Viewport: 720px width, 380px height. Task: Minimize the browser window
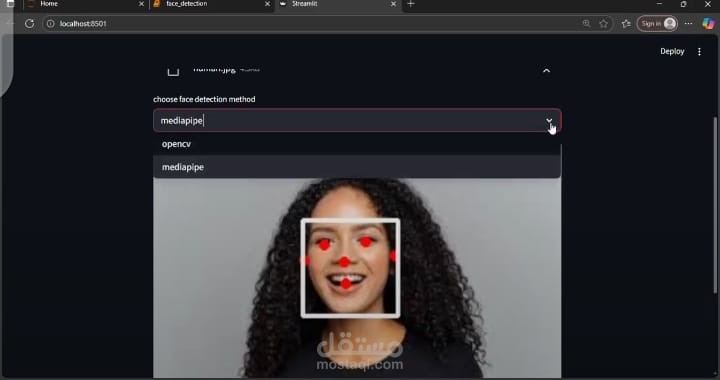(659, 4)
